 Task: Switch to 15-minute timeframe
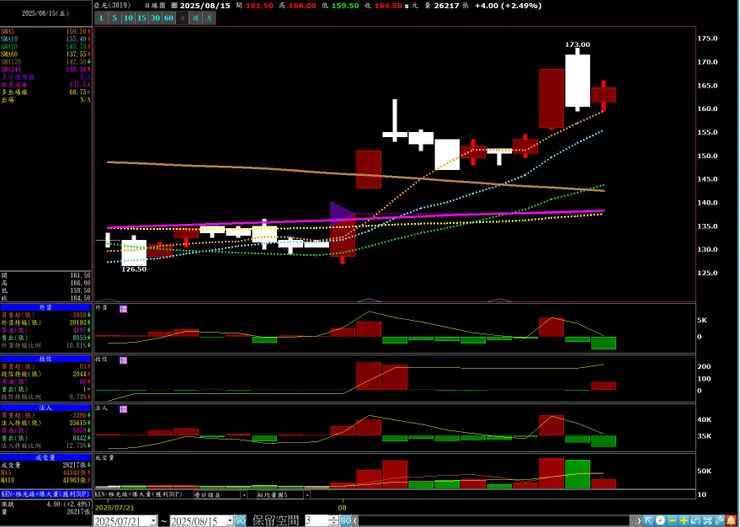coord(142,18)
